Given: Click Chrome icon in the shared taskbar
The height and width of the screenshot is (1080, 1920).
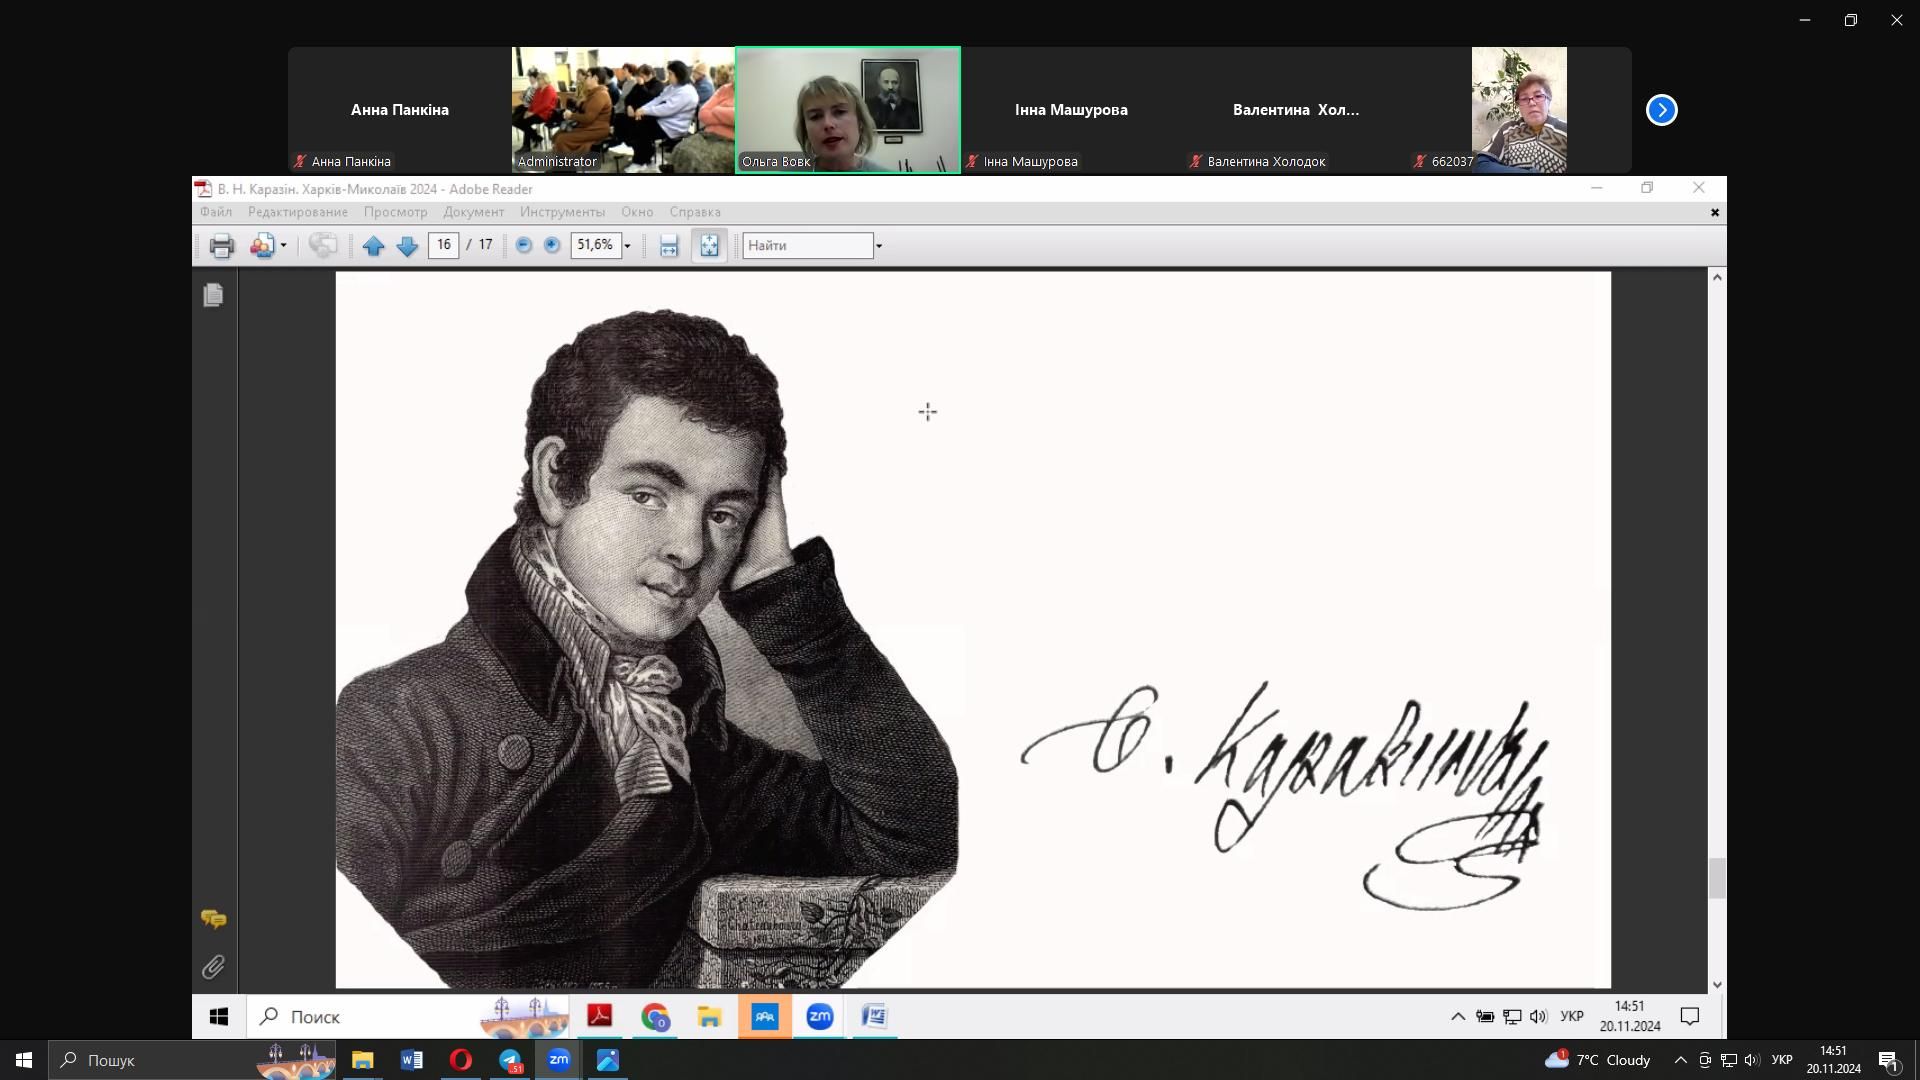Looking at the screenshot, I should point(655,1017).
